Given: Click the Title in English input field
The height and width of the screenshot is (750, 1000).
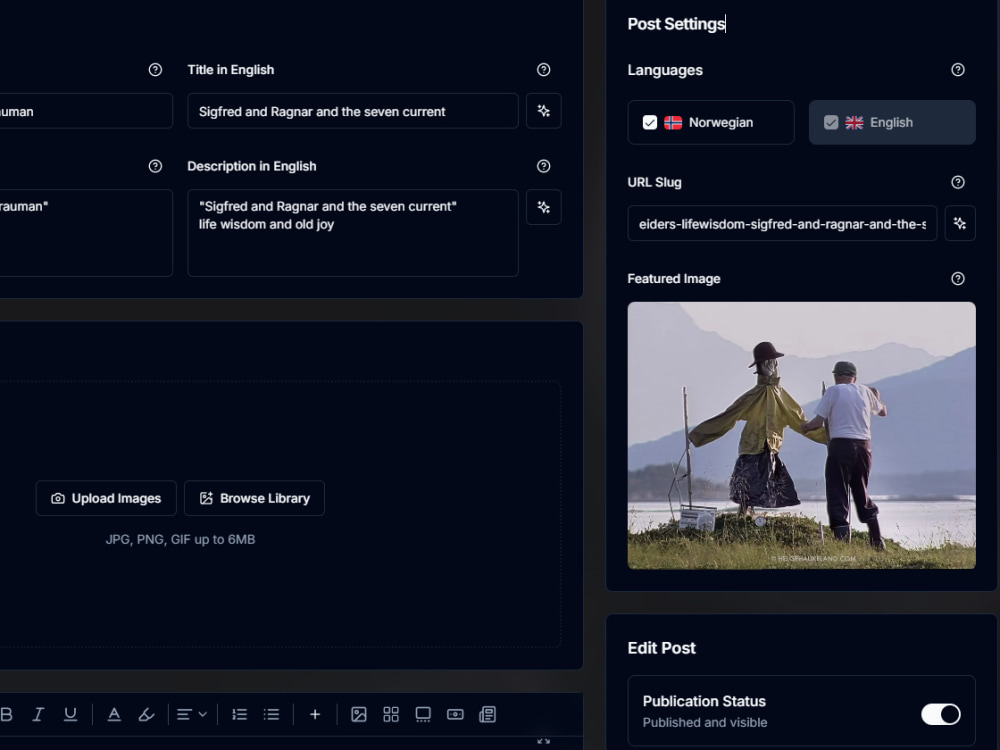Looking at the screenshot, I should point(353,111).
